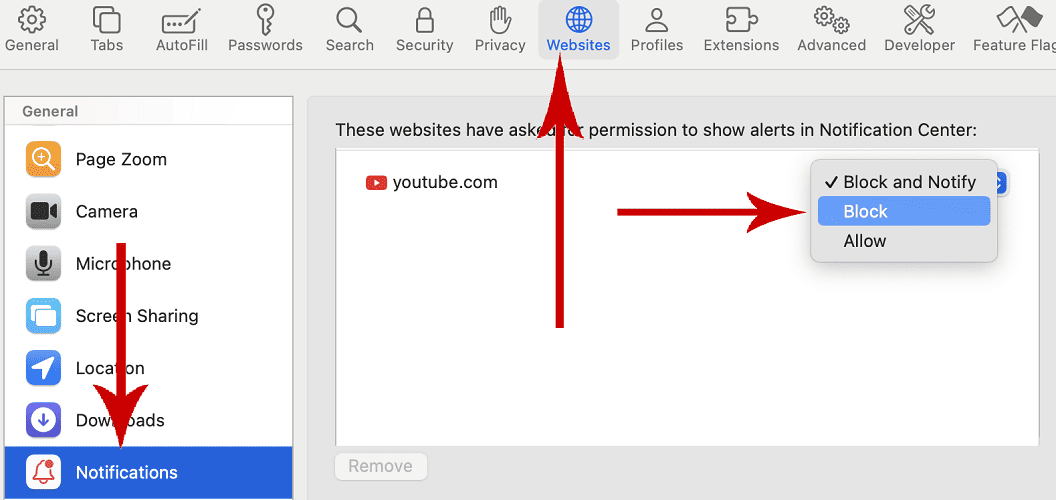Click the youtube.com permission popup arrows
Image resolution: width=1056 pixels, height=500 pixels.
pyautogui.click(x=1000, y=182)
